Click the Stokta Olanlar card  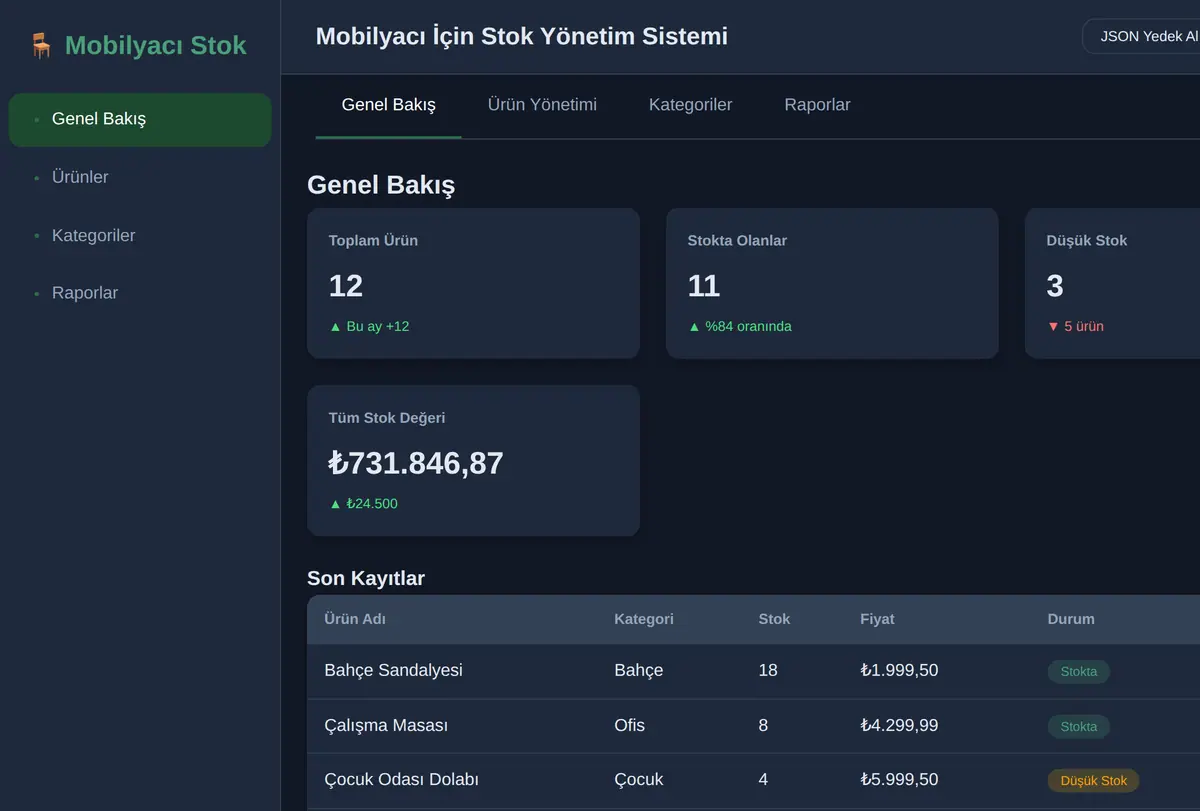tap(832, 283)
